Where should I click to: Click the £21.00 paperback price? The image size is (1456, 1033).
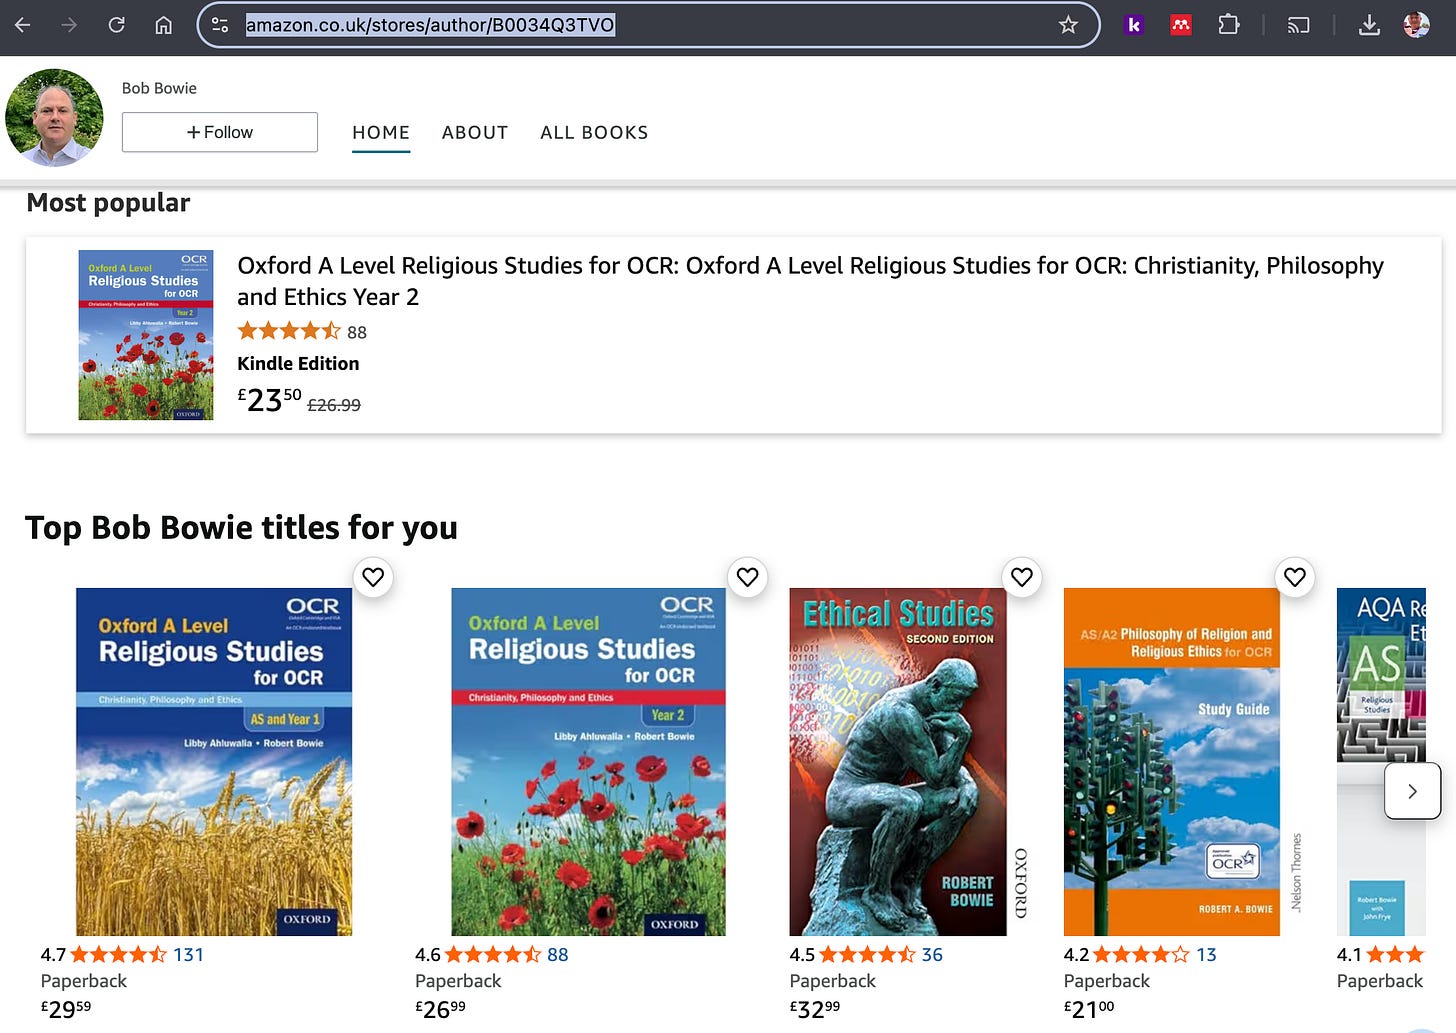point(1089,1009)
